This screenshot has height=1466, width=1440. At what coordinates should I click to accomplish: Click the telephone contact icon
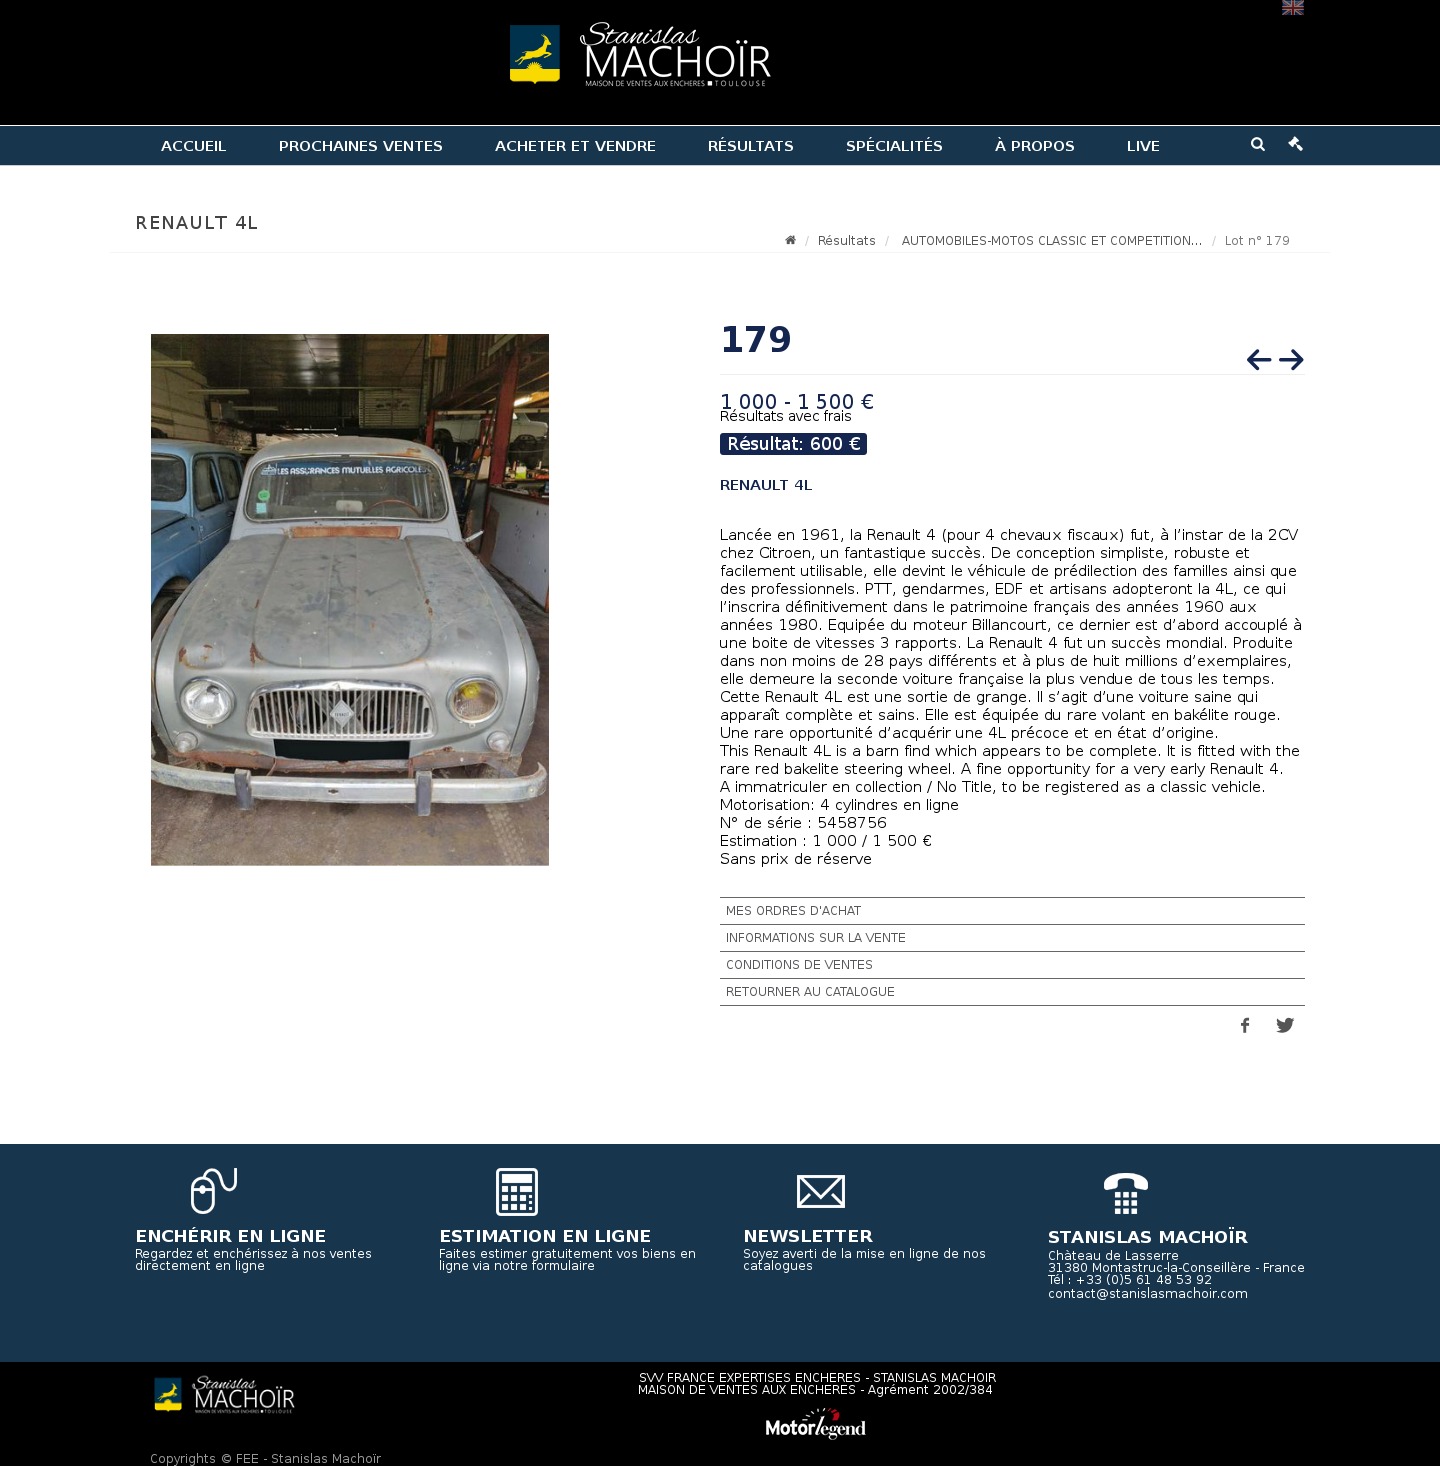click(x=1126, y=1193)
